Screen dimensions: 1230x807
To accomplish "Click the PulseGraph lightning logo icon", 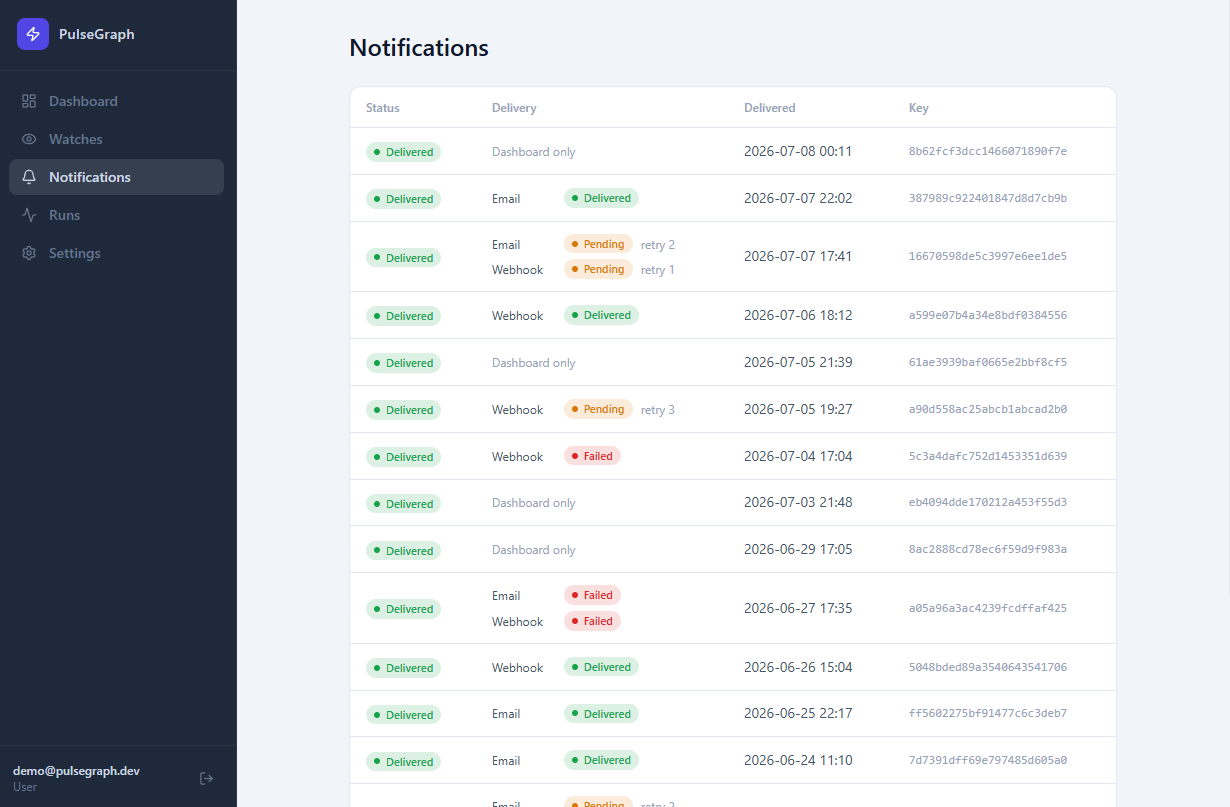I will tap(33, 34).
